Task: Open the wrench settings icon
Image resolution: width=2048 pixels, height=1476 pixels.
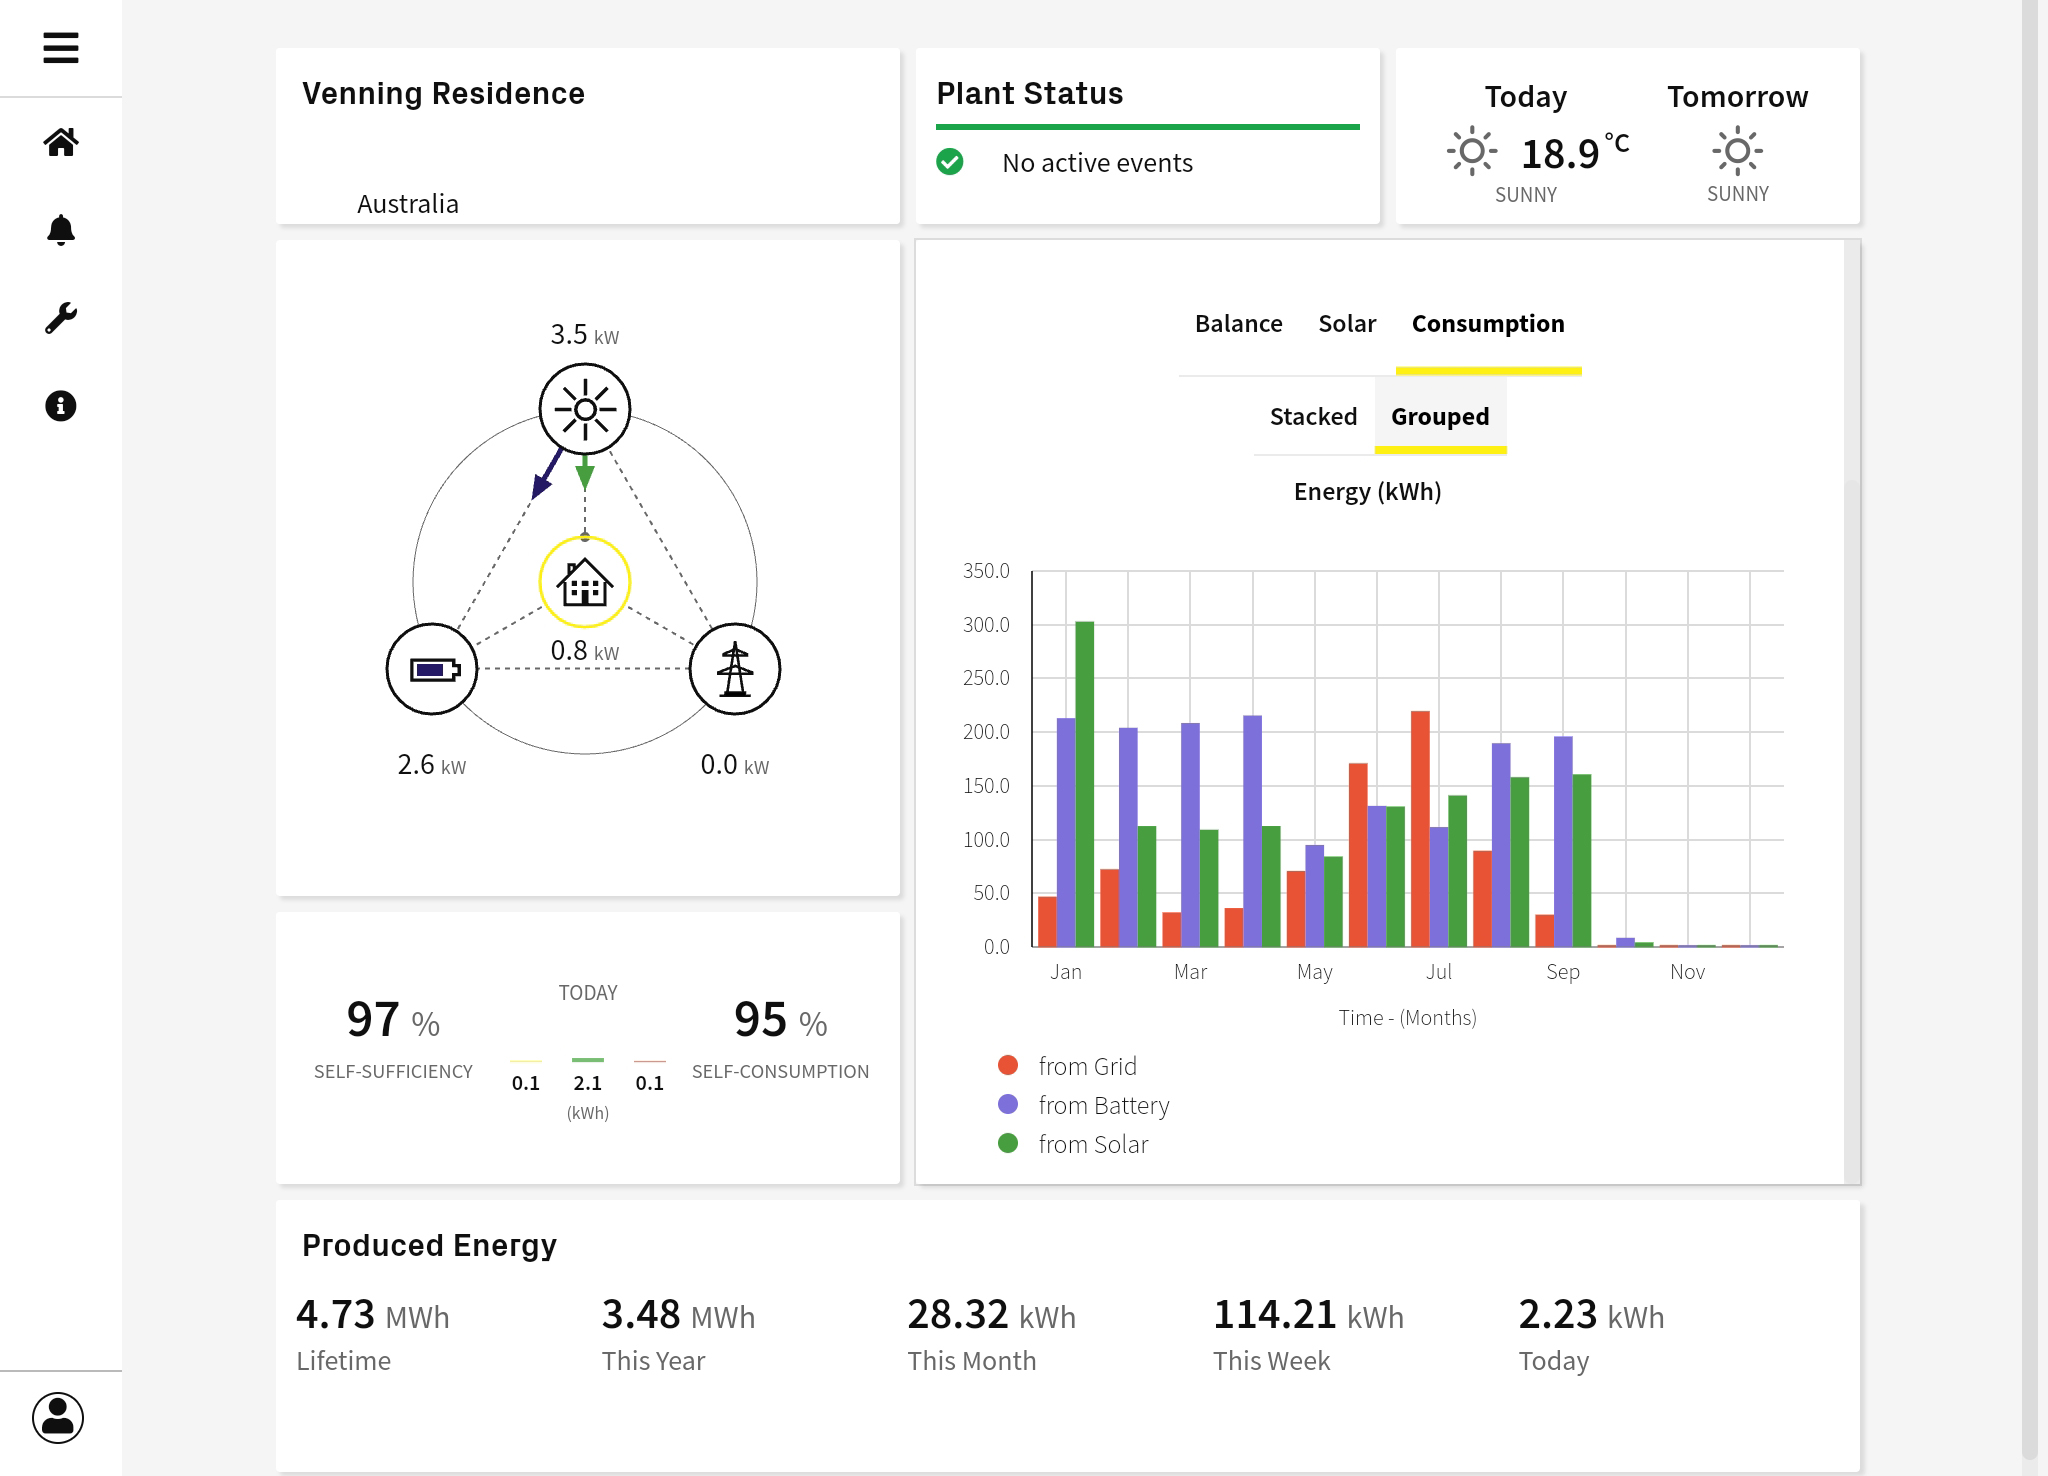Action: click(x=61, y=318)
